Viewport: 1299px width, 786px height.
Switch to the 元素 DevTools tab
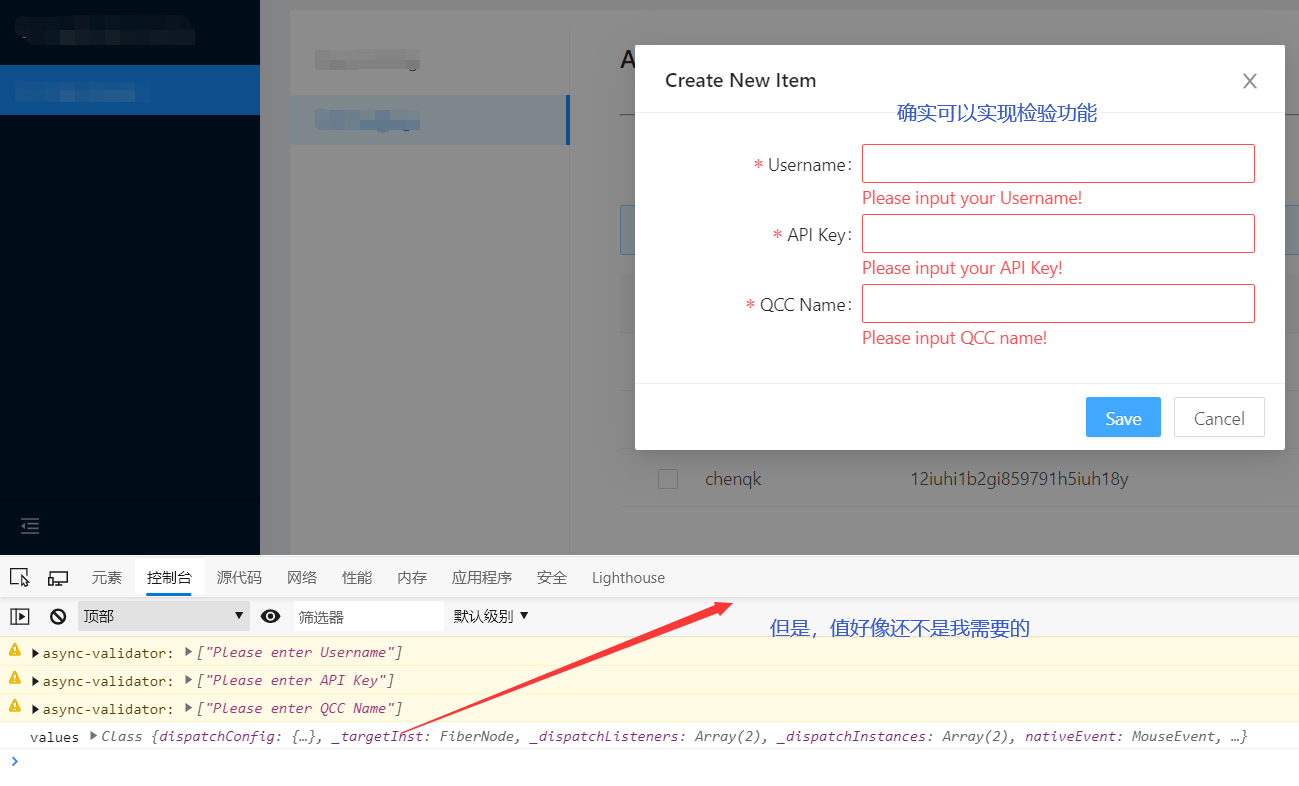click(106, 577)
